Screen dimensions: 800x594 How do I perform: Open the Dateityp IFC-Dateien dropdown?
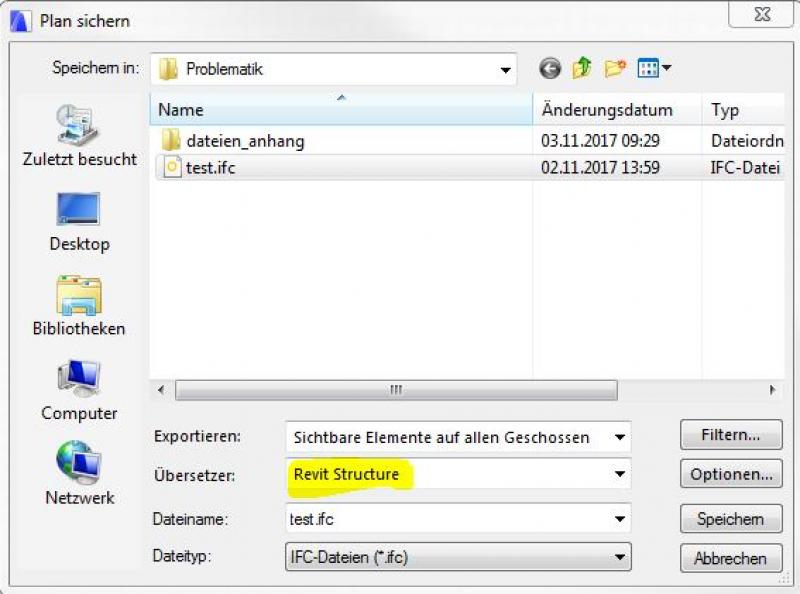(621, 557)
